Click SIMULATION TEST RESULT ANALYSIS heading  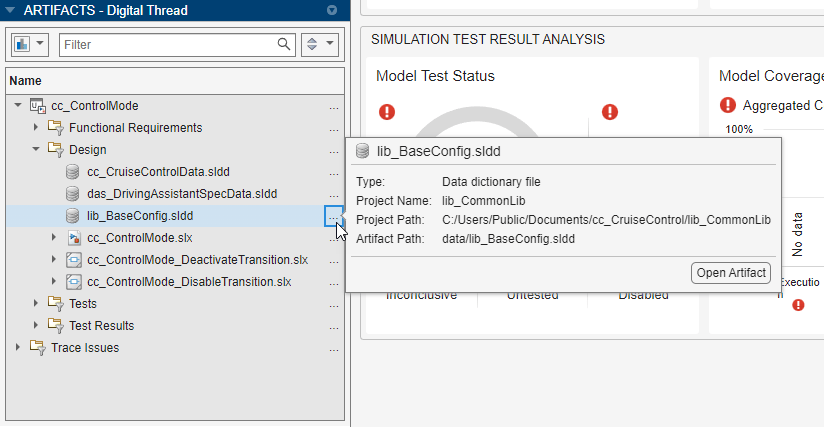coord(488,39)
